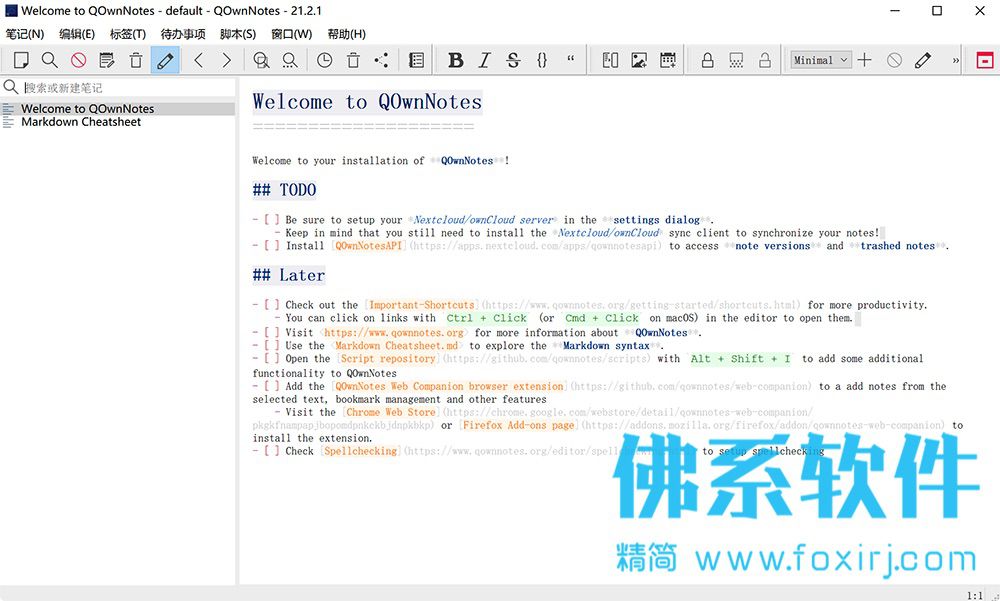The image size is (1000, 601).
Task: Click the QOwnNotes Web Companion browser extension link
Action: point(449,386)
